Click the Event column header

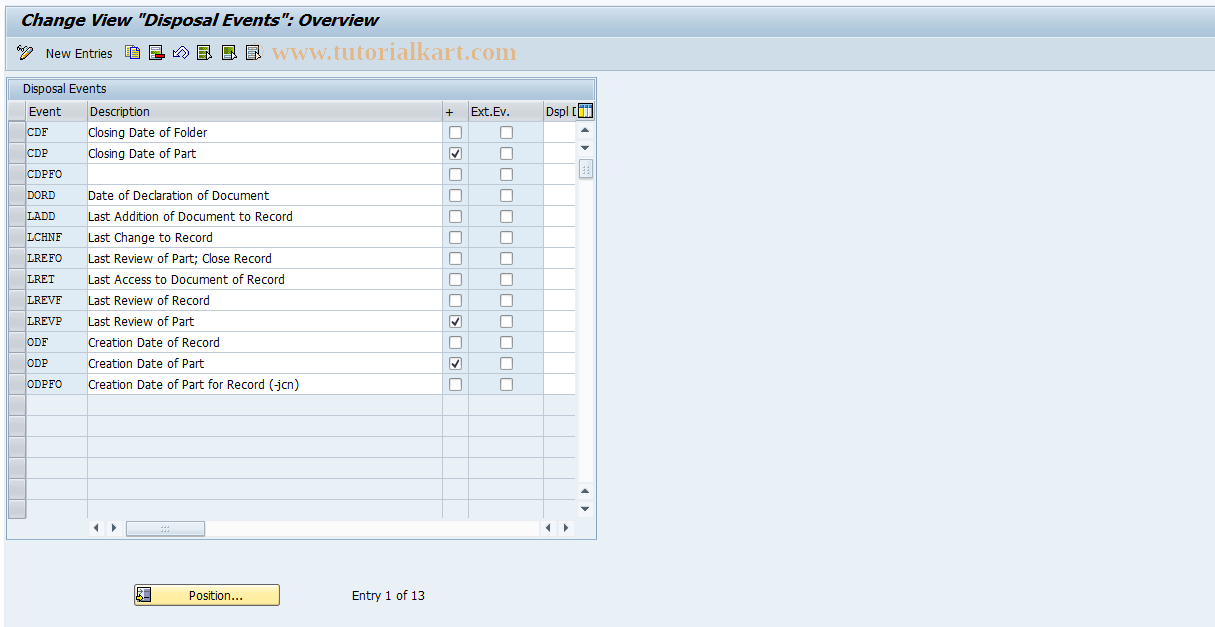point(57,111)
